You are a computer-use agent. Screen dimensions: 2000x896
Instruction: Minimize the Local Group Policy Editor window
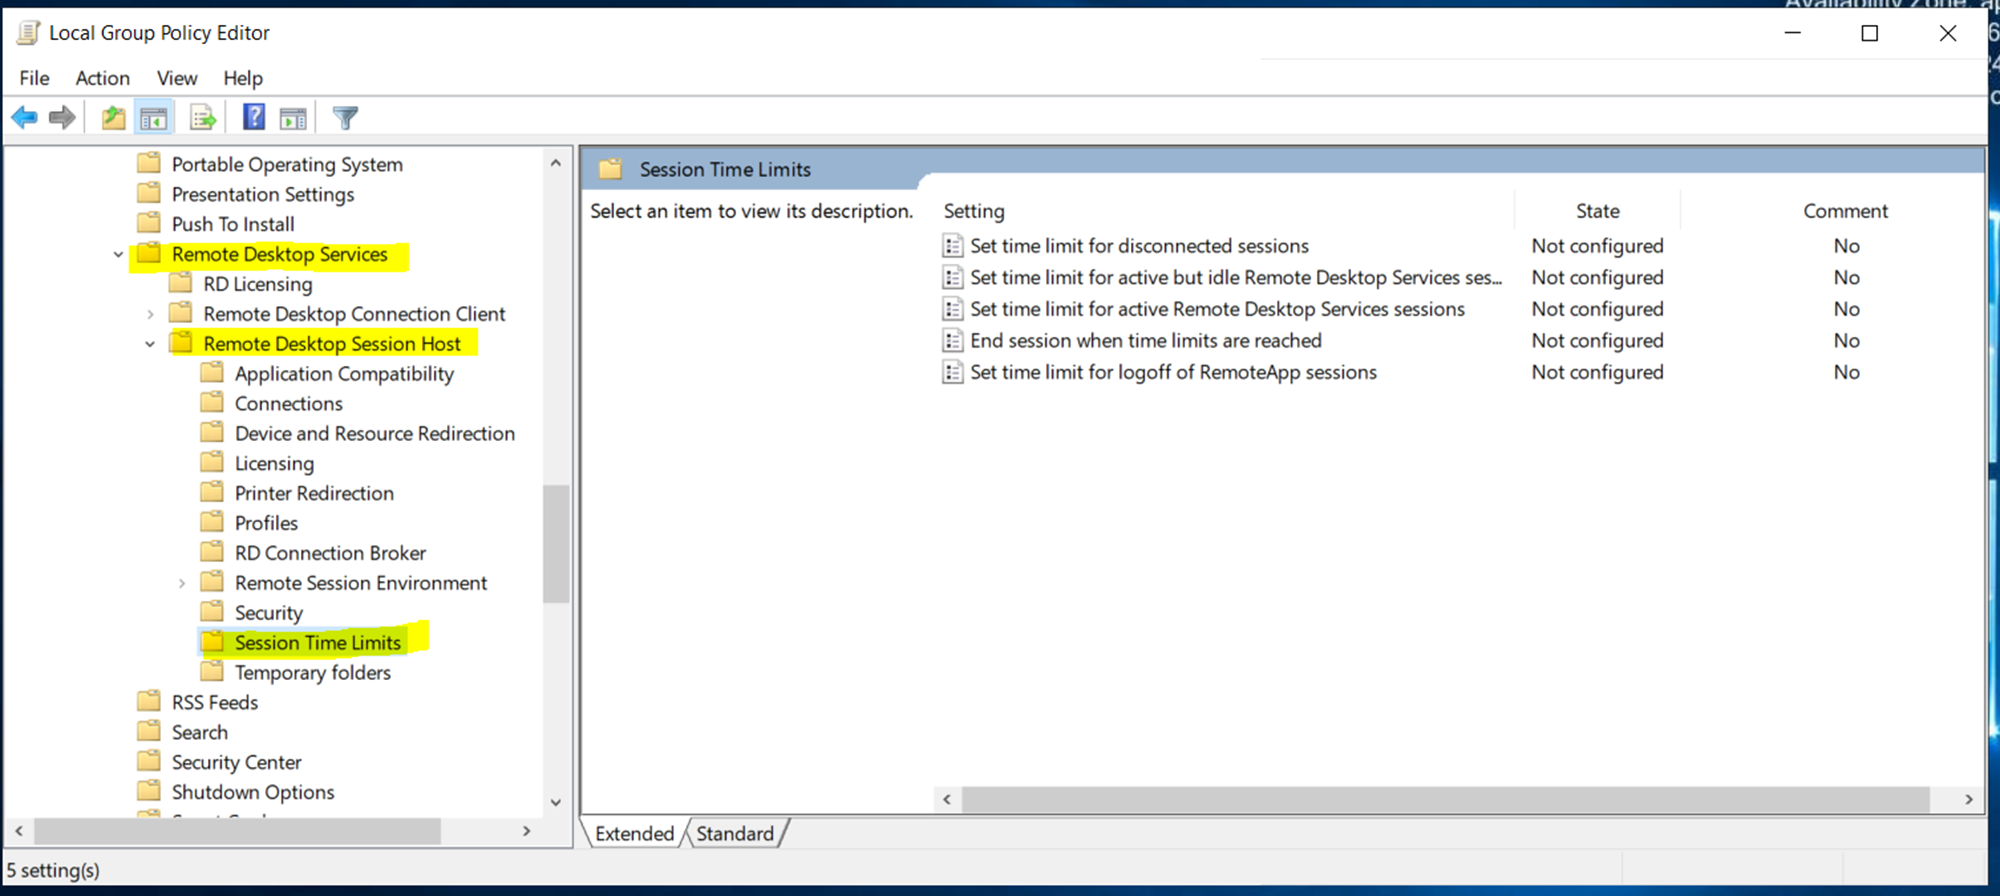(1793, 33)
